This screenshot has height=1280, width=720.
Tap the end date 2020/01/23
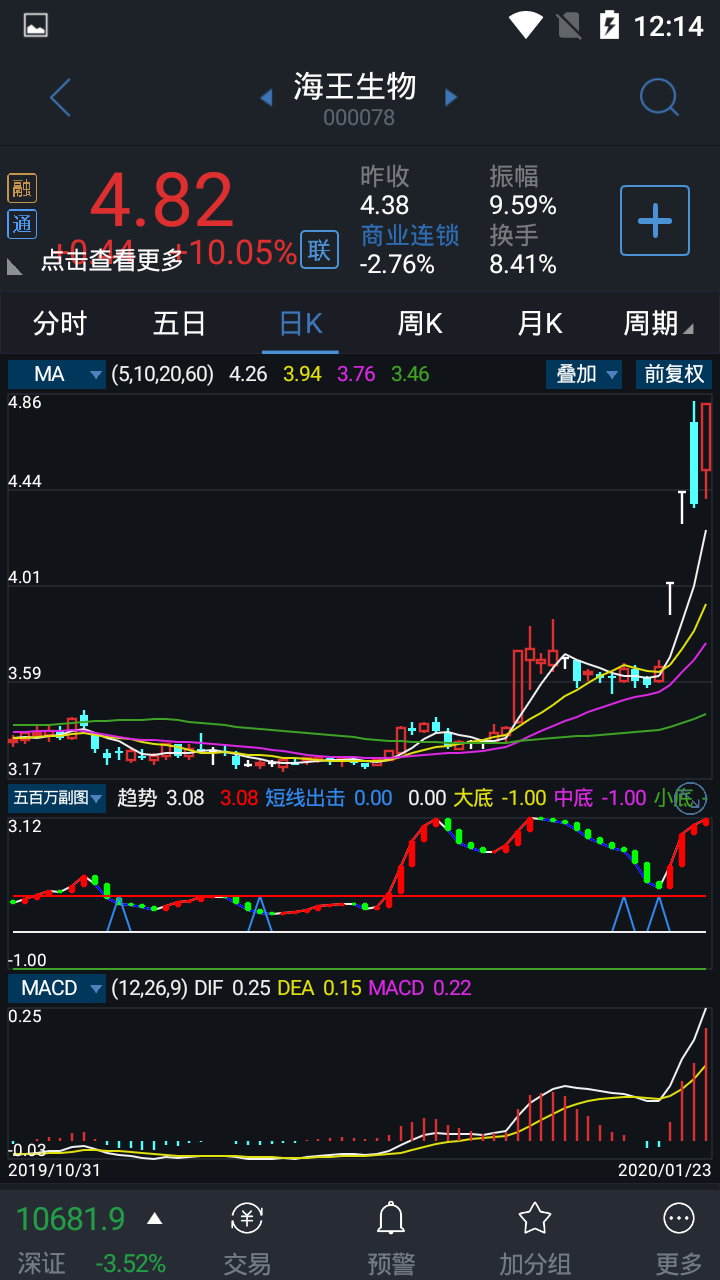click(665, 1169)
